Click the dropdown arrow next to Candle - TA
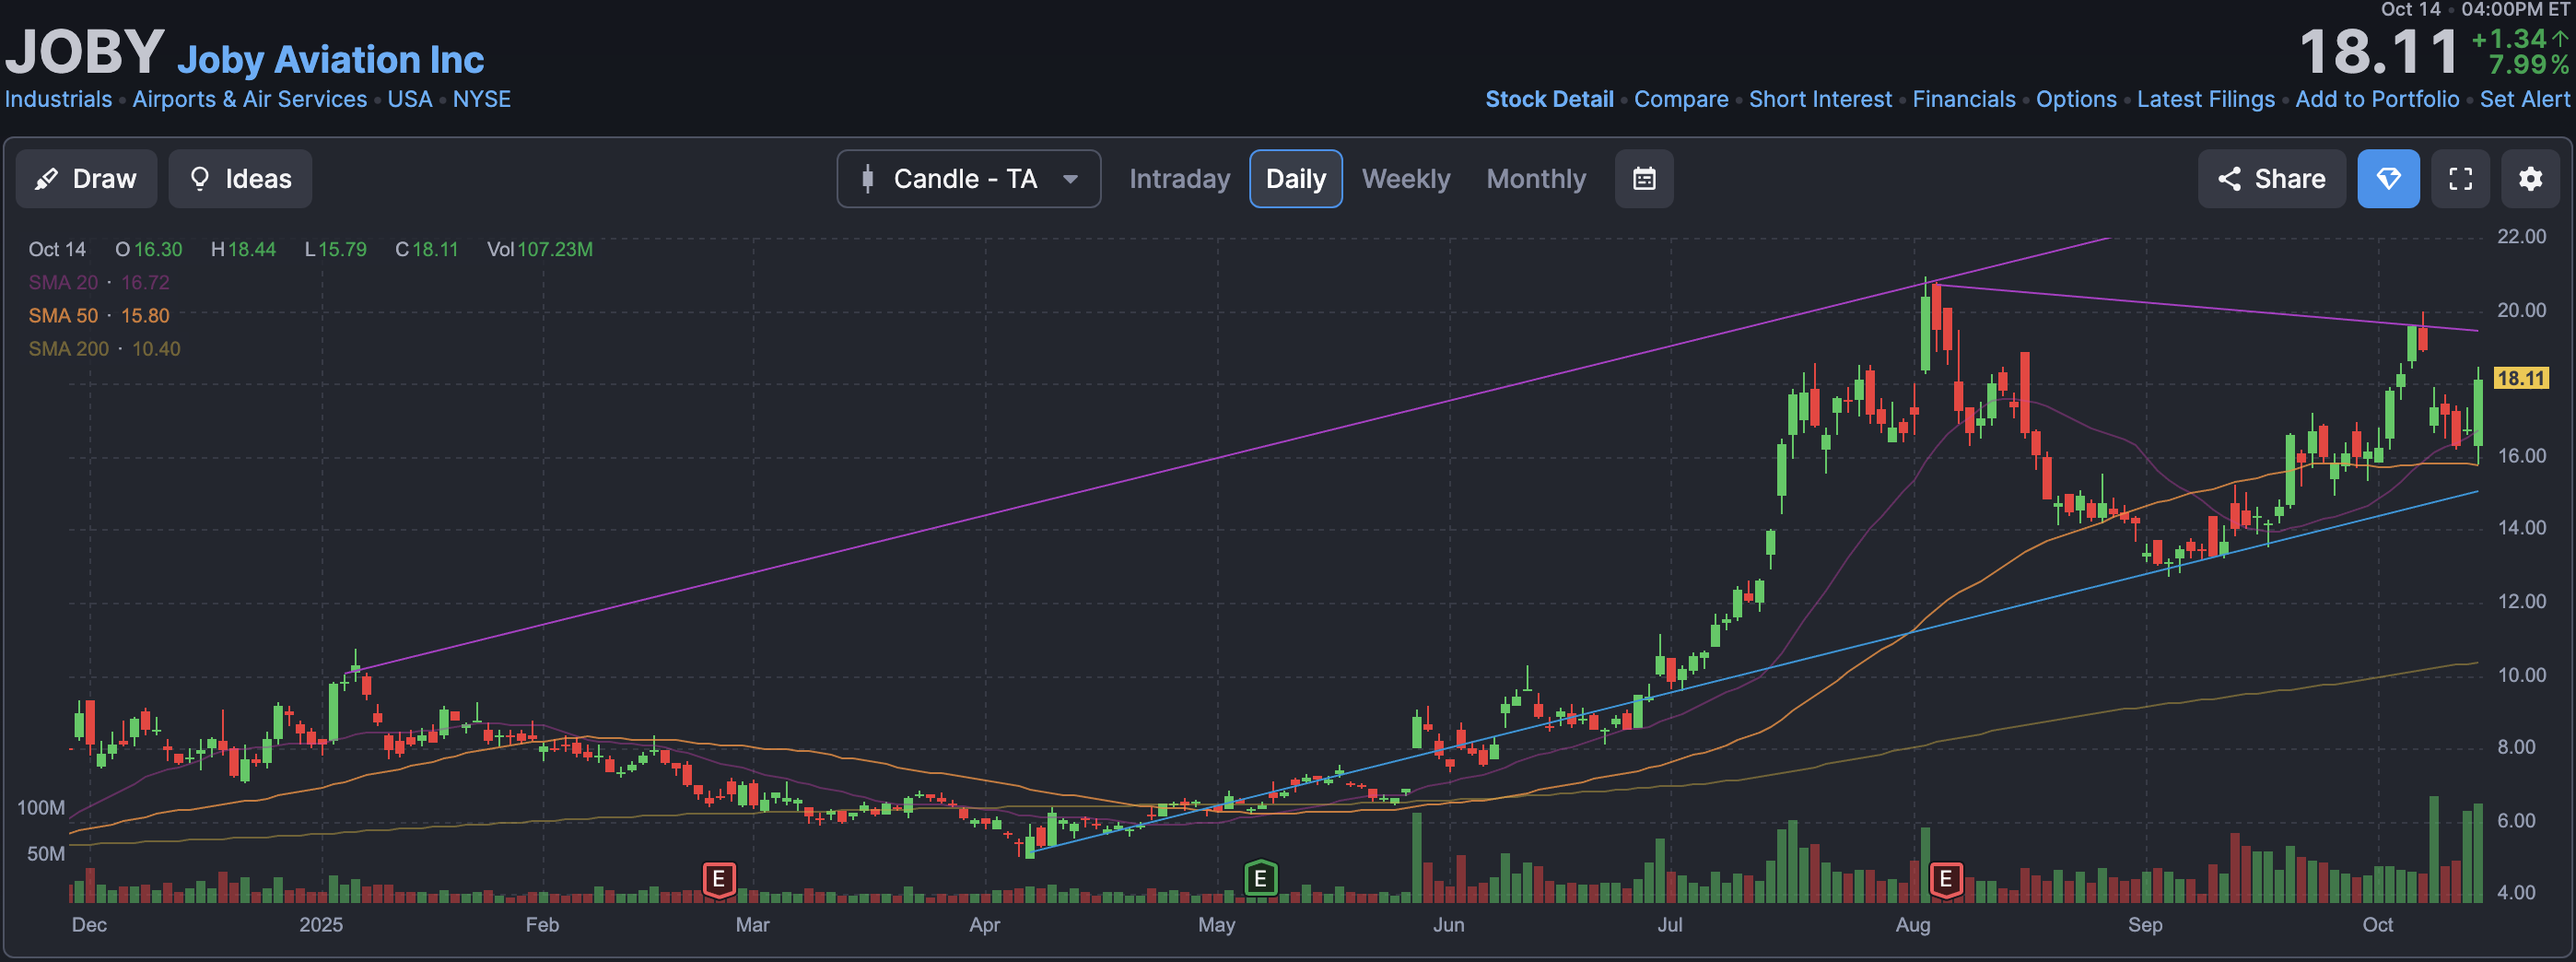Screen dimensions: 2576x962 pyautogui.click(x=1070, y=179)
